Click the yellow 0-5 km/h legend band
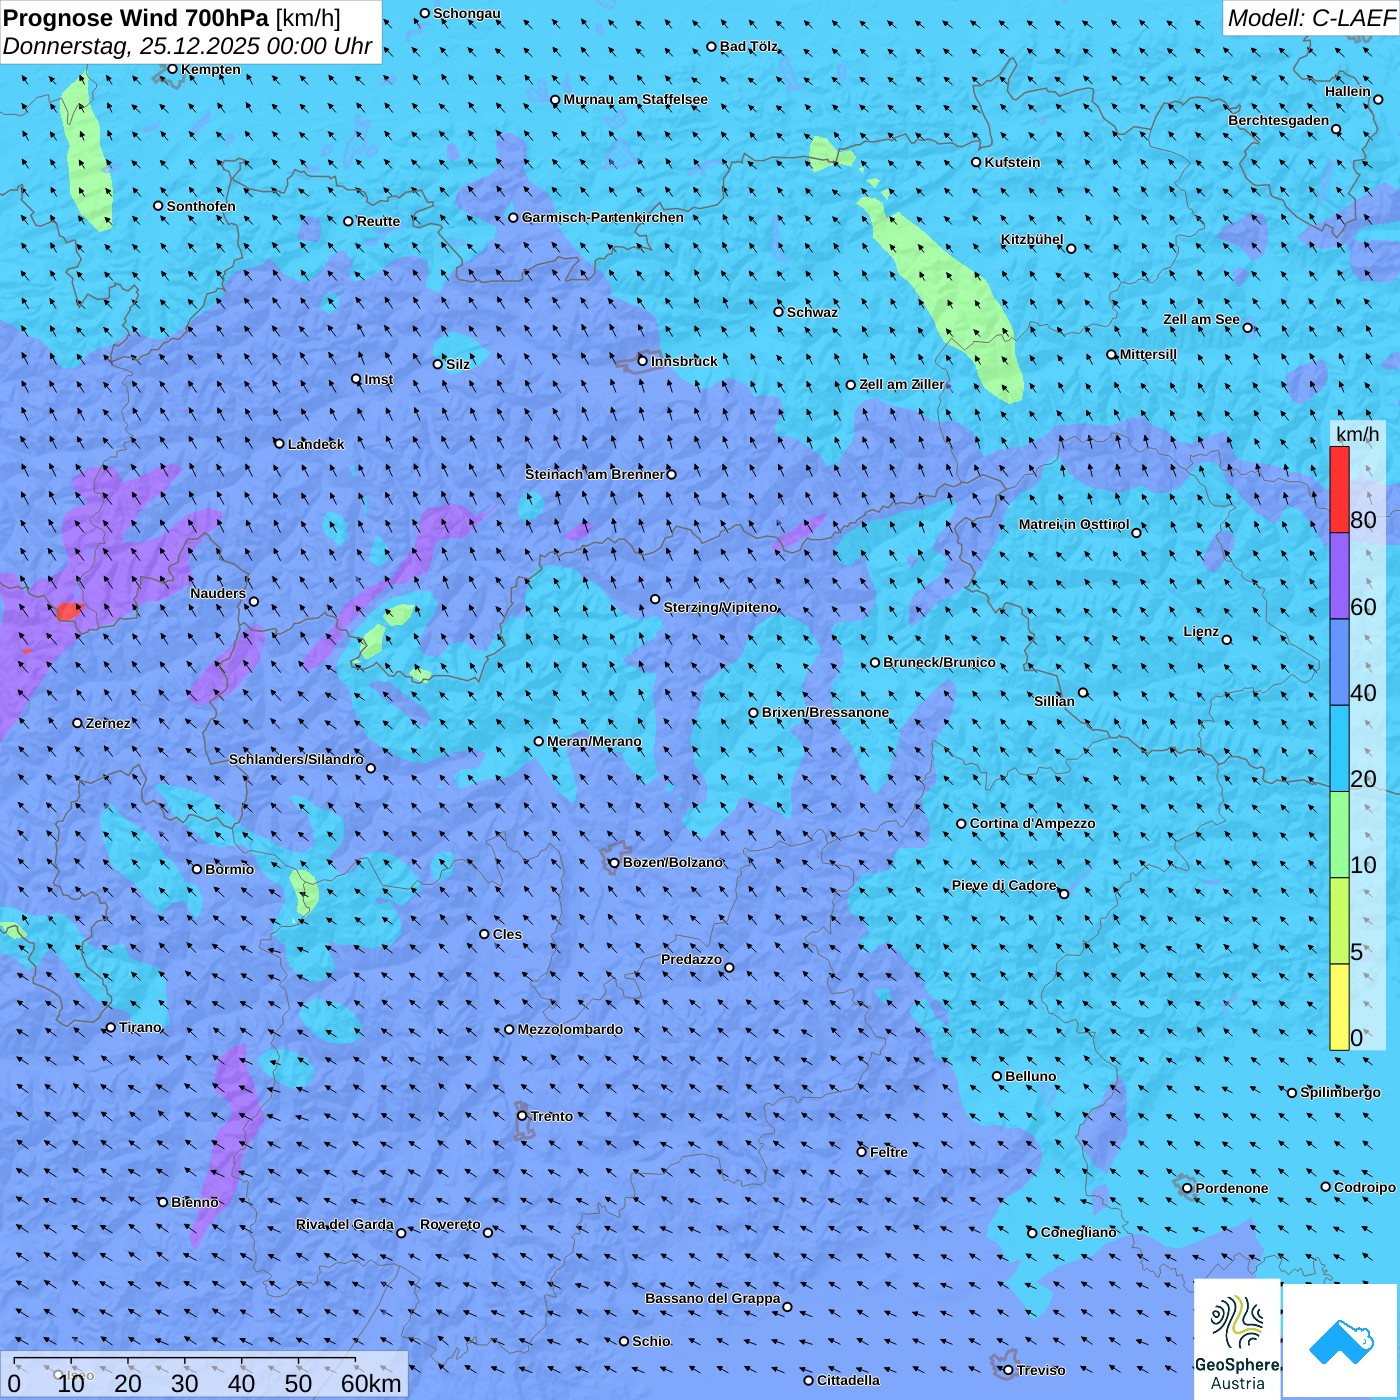The height and width of the screenshot is (1400, 1400). [1339, 1007]
